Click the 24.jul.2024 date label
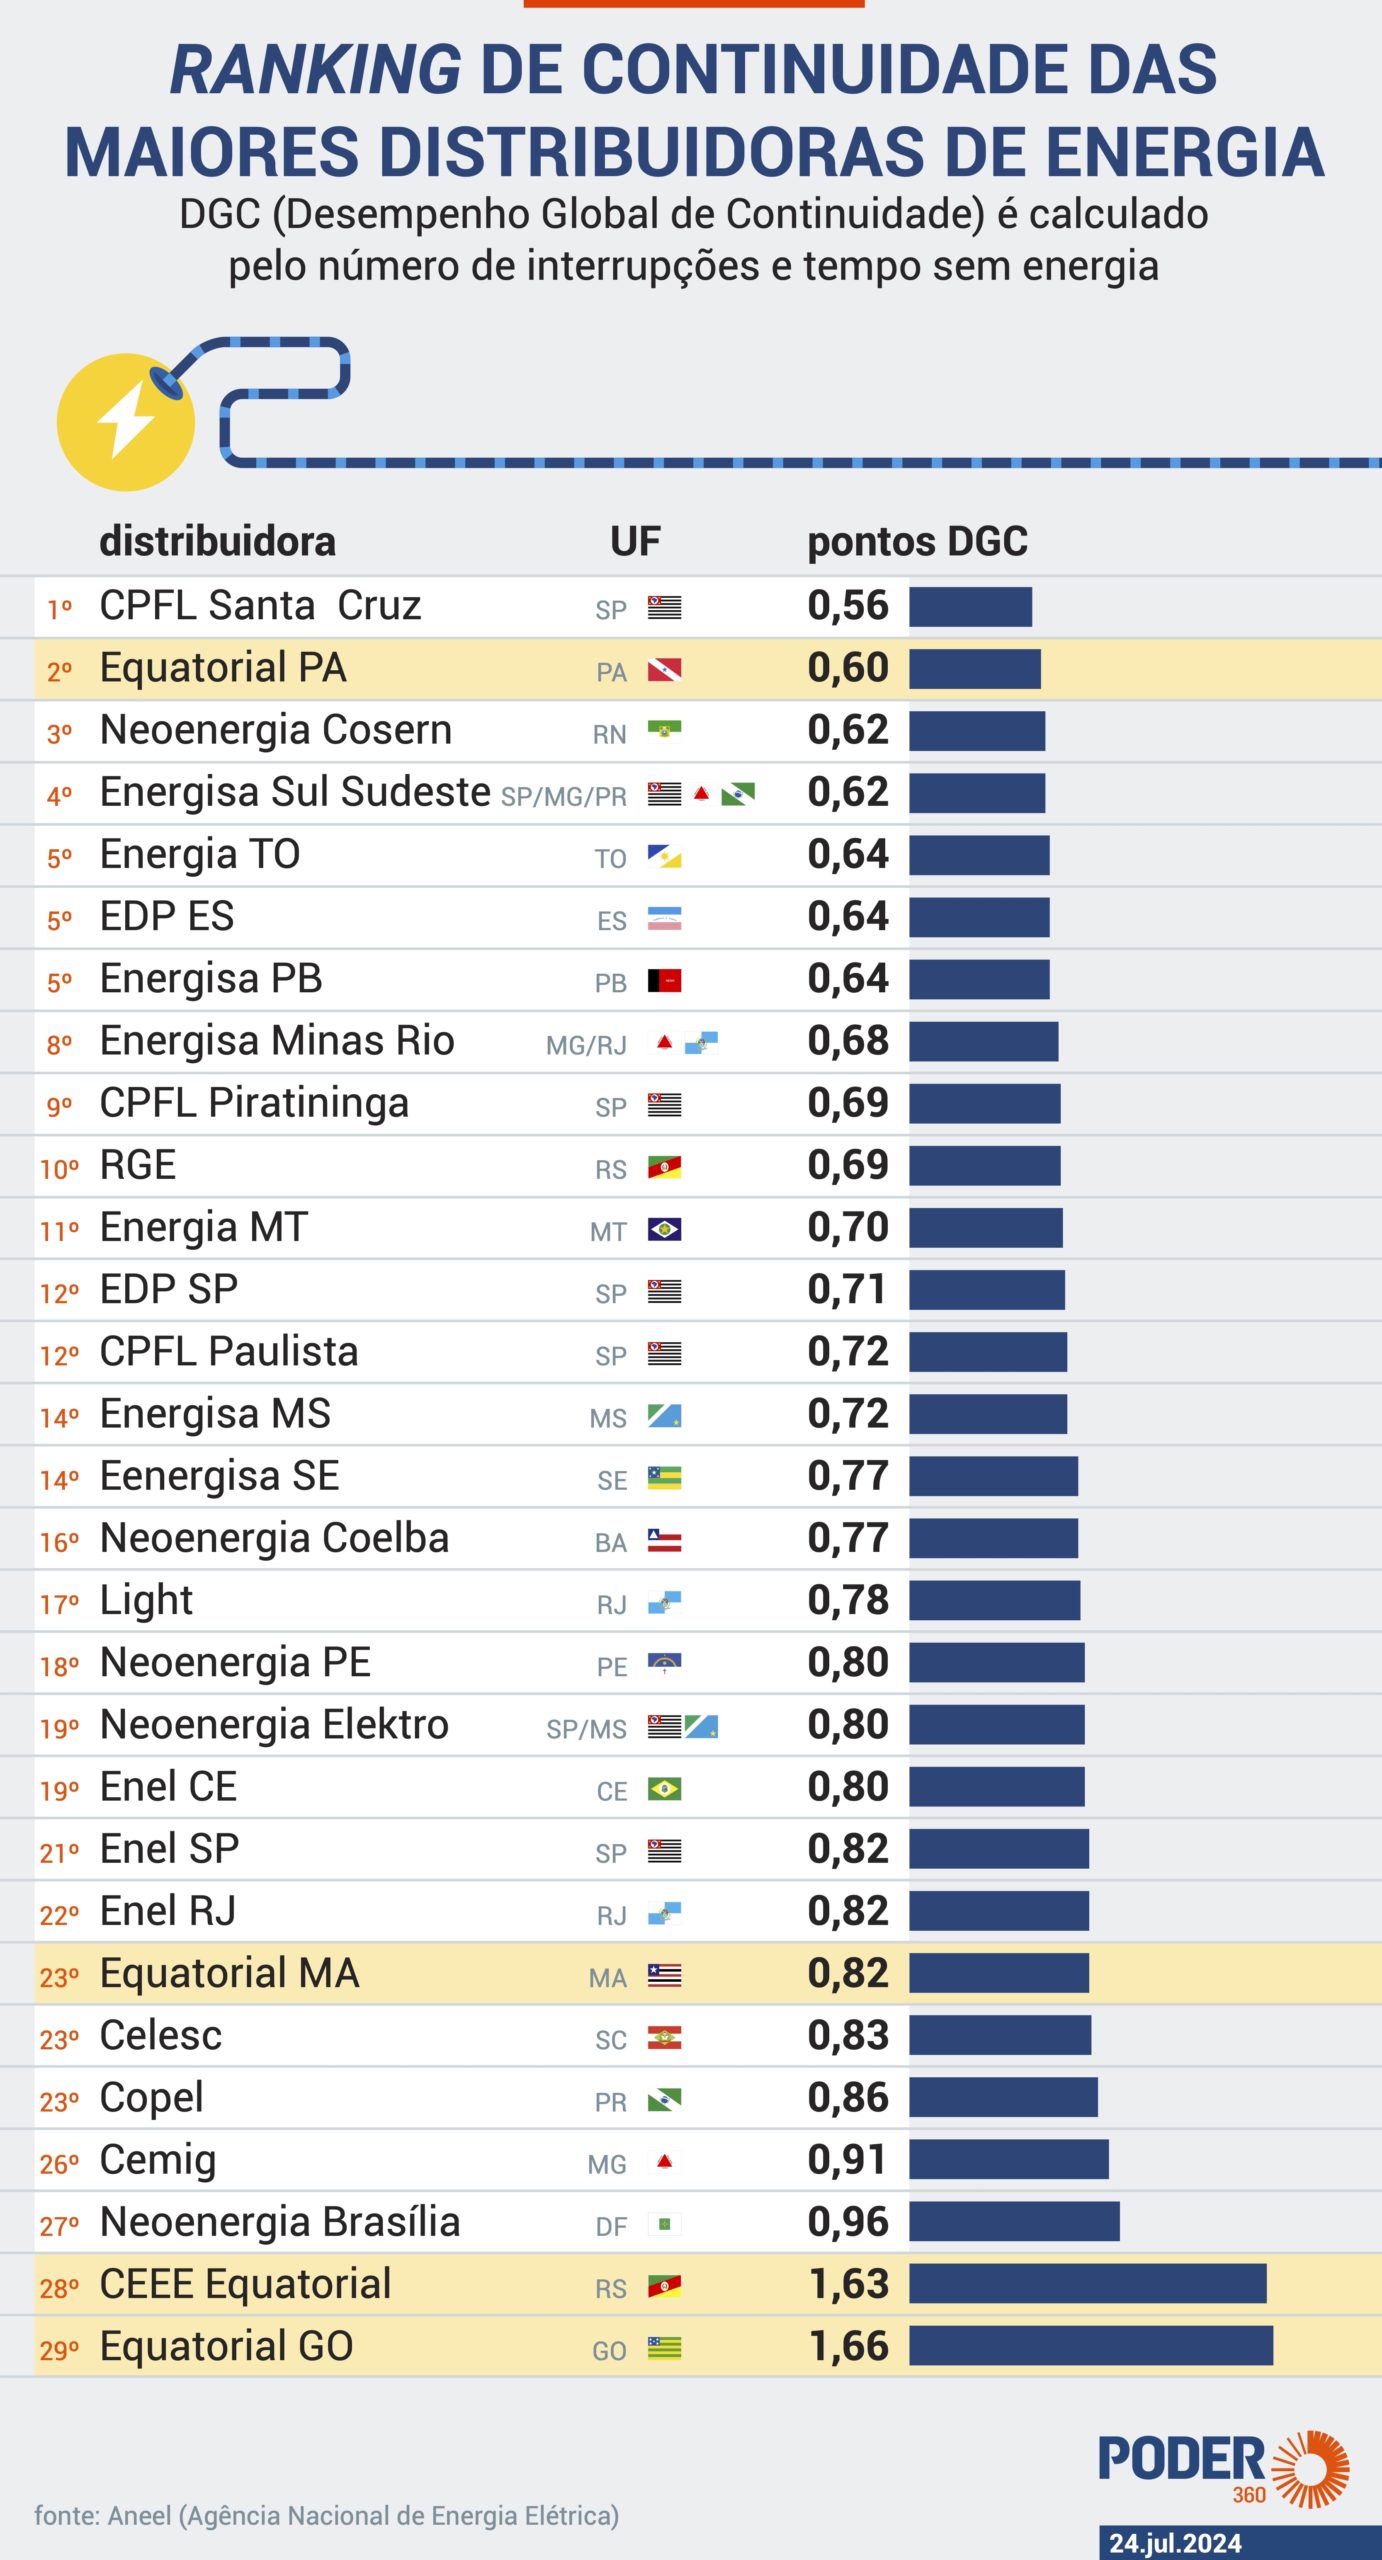This screenshot has width=1382, height=2560. (x=1175, y=2543)
